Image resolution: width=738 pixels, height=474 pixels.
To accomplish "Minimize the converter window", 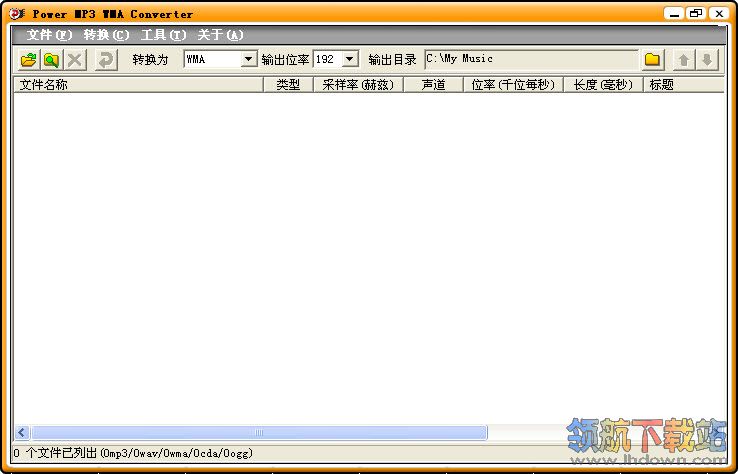I will click(x=674, y=14).
